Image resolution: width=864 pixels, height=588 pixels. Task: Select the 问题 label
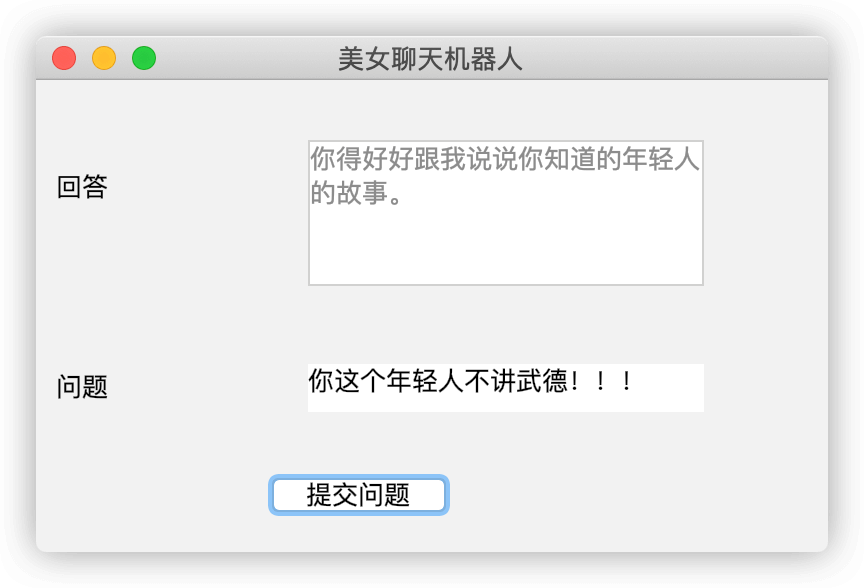[82, 386]
